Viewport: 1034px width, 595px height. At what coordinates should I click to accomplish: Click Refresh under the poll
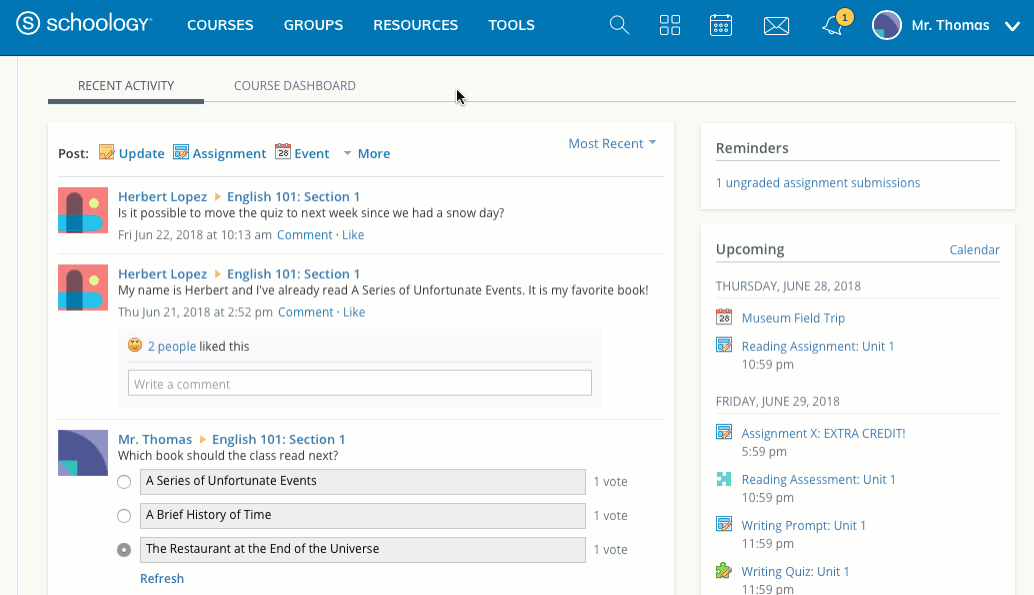[162, 579]
